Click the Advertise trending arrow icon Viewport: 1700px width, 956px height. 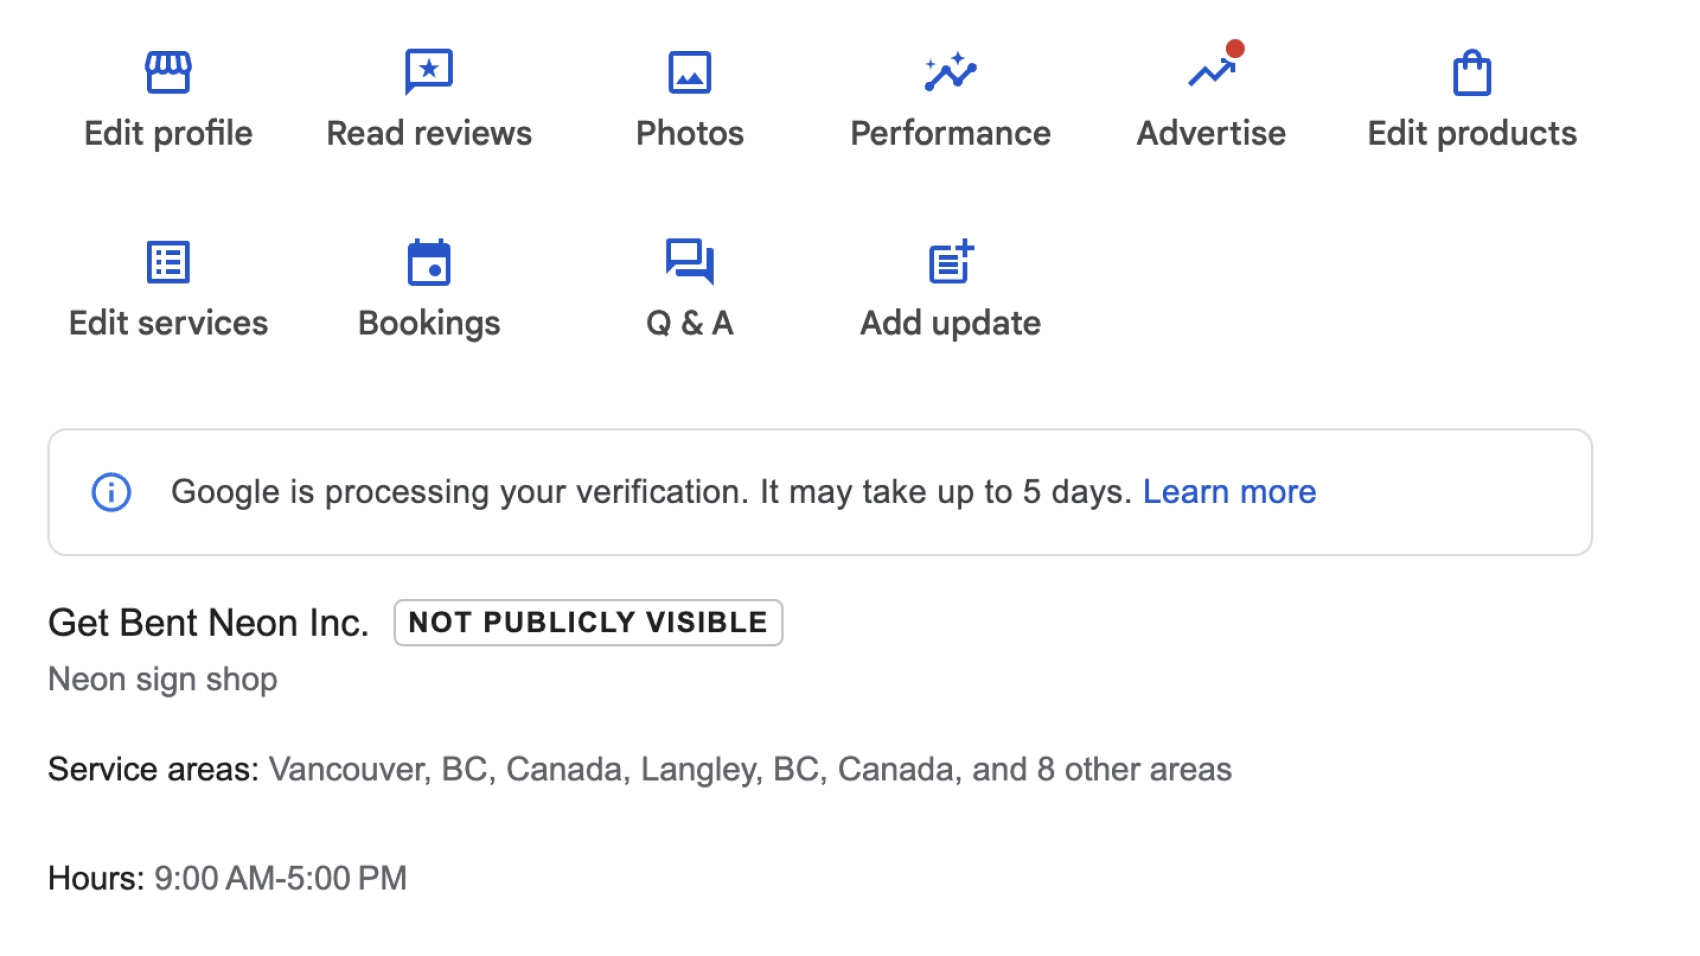pos(1211,72)
